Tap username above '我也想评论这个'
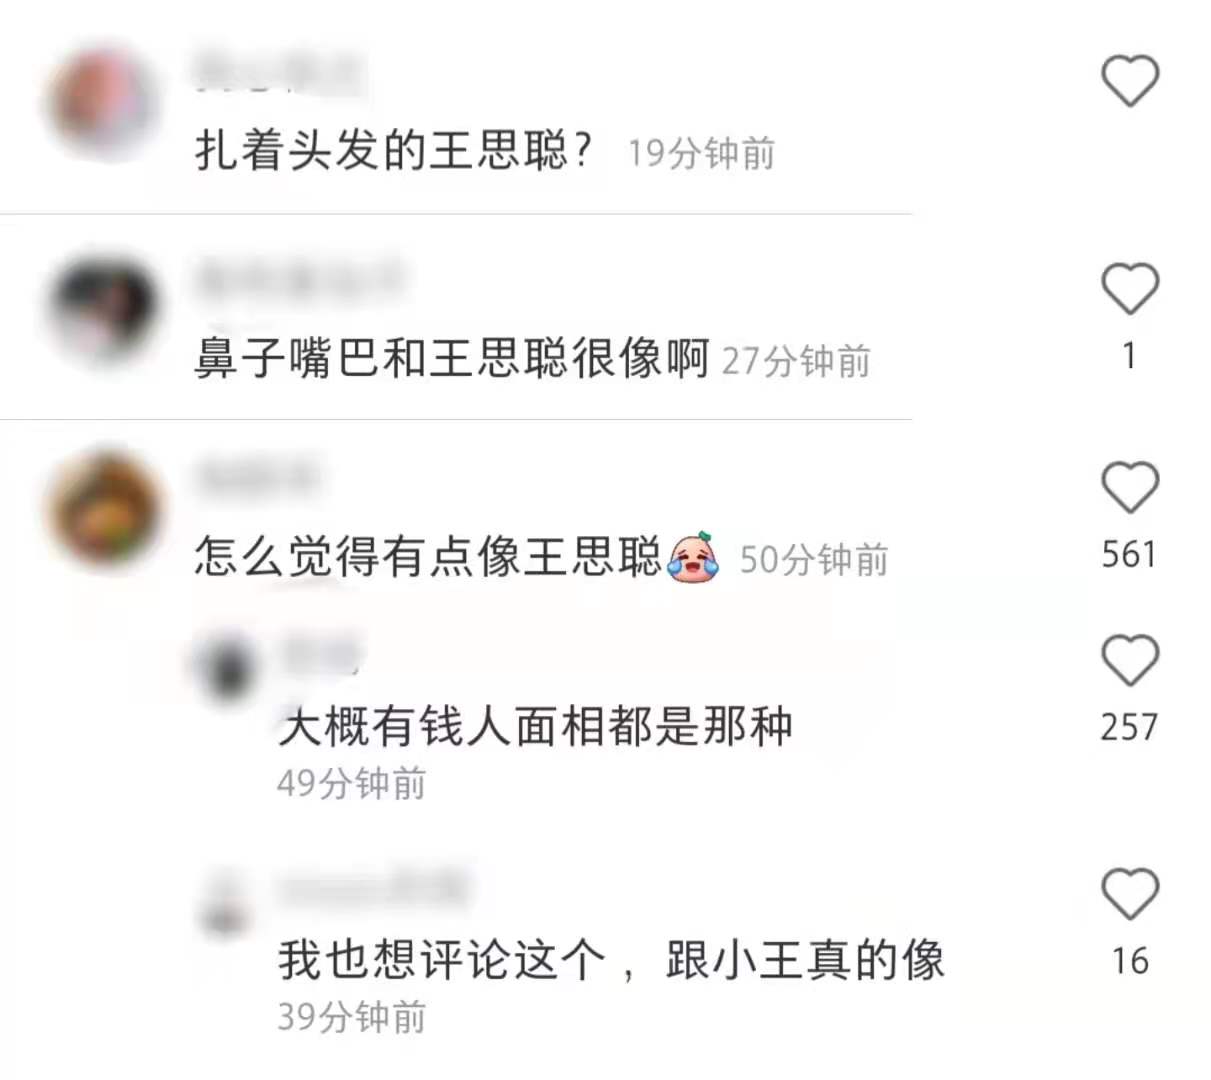1211x1080 pixels. pyautogui.click(x=372, y=888)
